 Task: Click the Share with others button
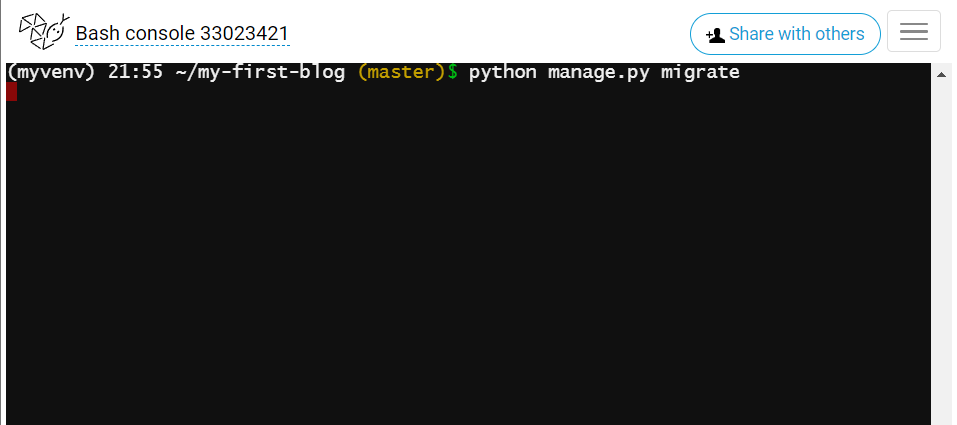coord(785,34)
